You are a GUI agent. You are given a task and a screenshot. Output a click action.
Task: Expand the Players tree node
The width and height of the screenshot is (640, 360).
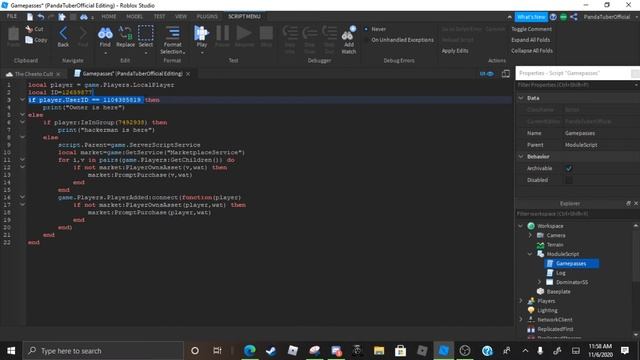tap(520, 301)
